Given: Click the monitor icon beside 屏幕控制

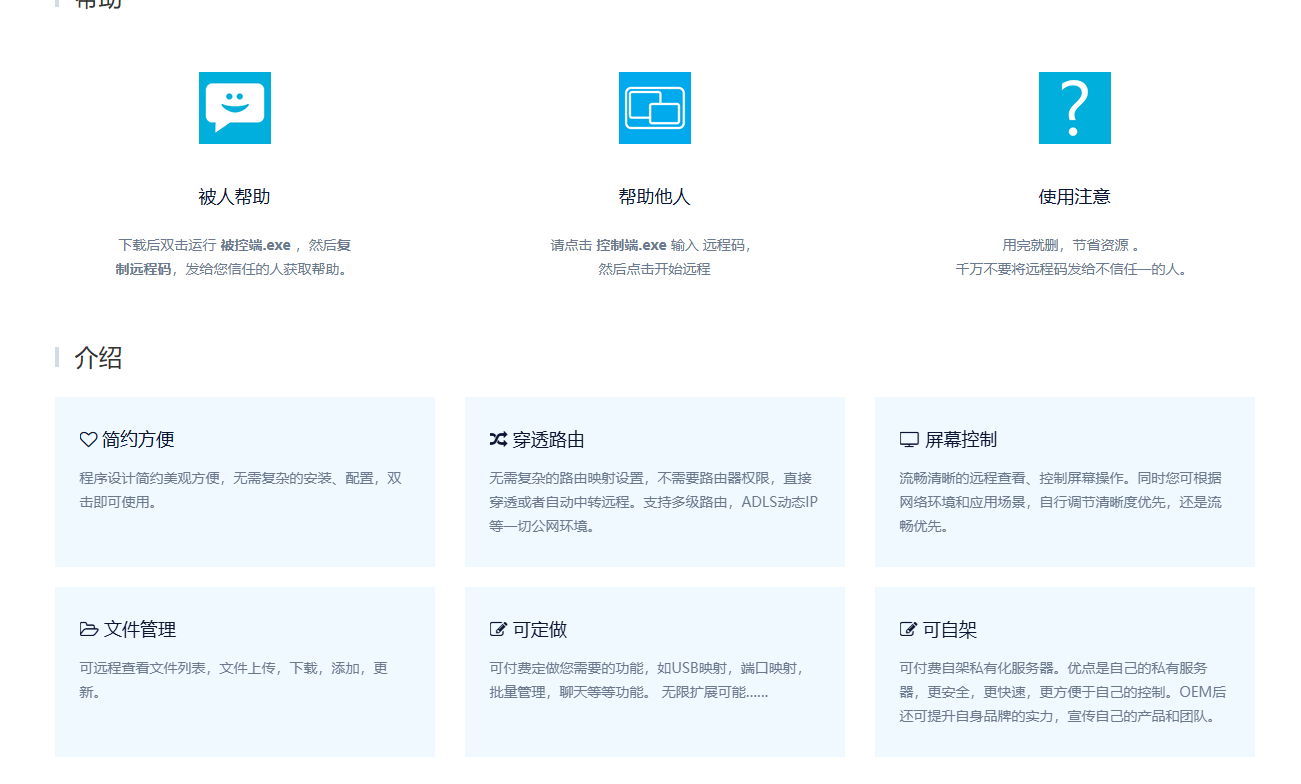Looking at the screenshot, I should click(x=909, y=439).
